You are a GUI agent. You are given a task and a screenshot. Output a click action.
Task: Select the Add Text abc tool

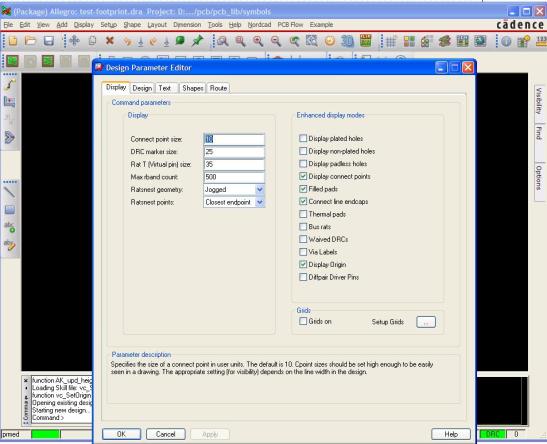click(x=10, y=227)
